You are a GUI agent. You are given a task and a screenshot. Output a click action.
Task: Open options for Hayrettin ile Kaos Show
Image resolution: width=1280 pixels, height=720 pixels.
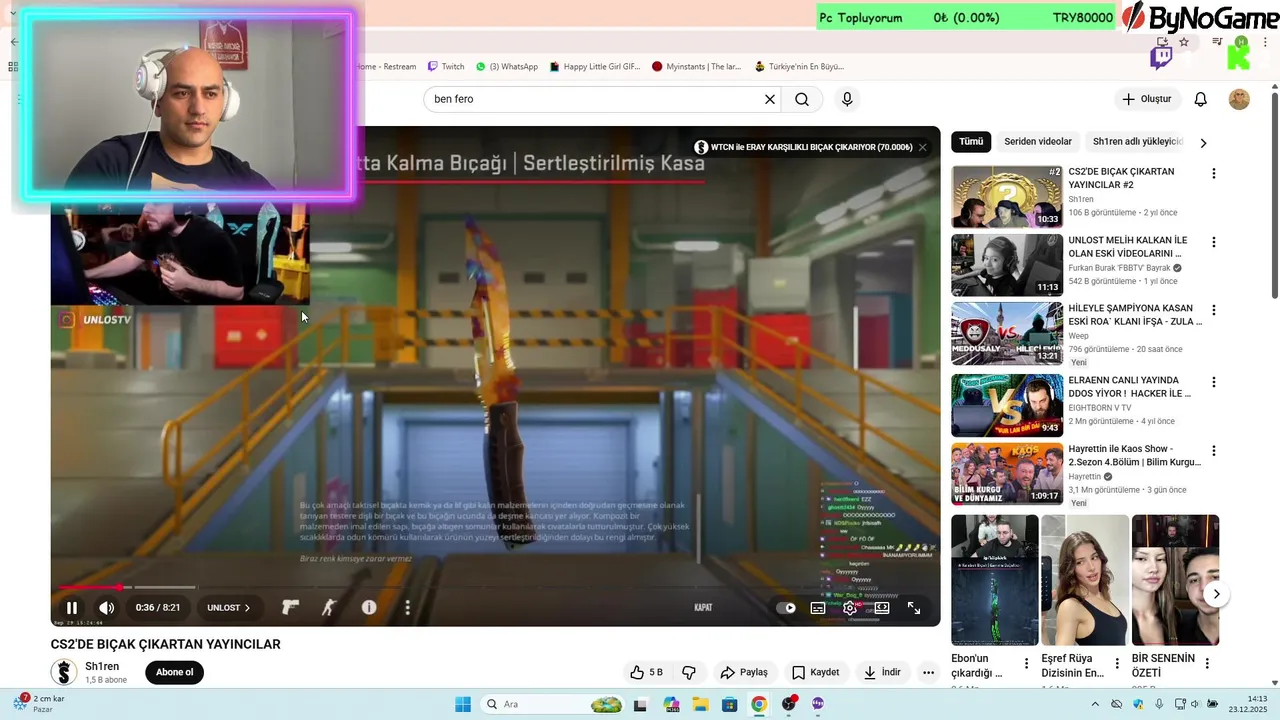click(1214, 451)
